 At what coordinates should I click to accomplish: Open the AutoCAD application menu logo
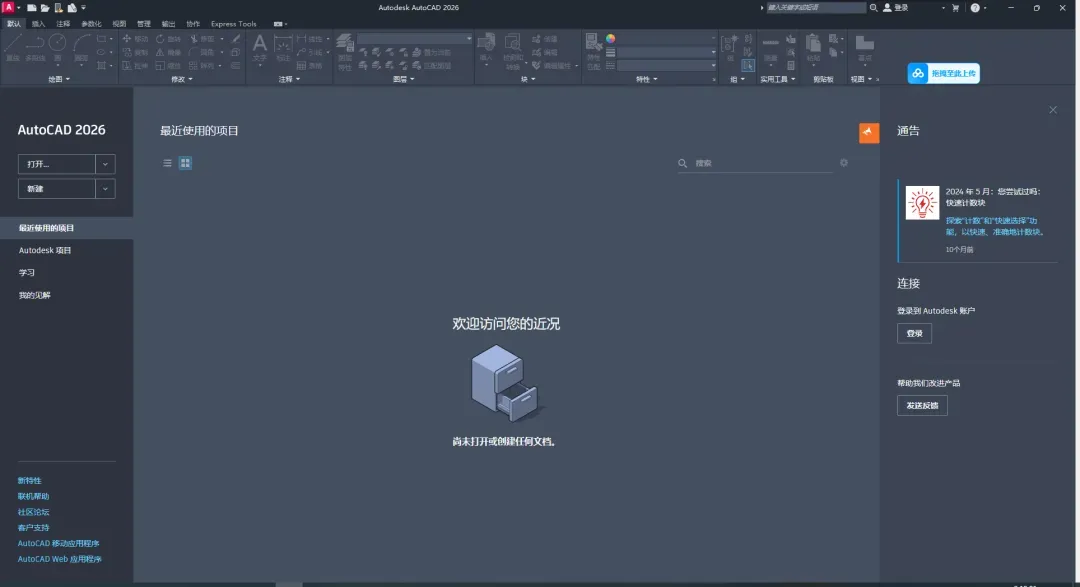click(x=9, y=8)
